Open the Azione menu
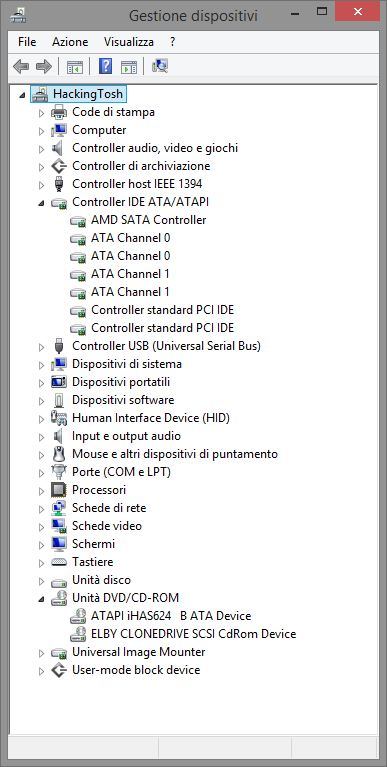The height and width of the screenshot is (767, 387). (x=70, y=42)
